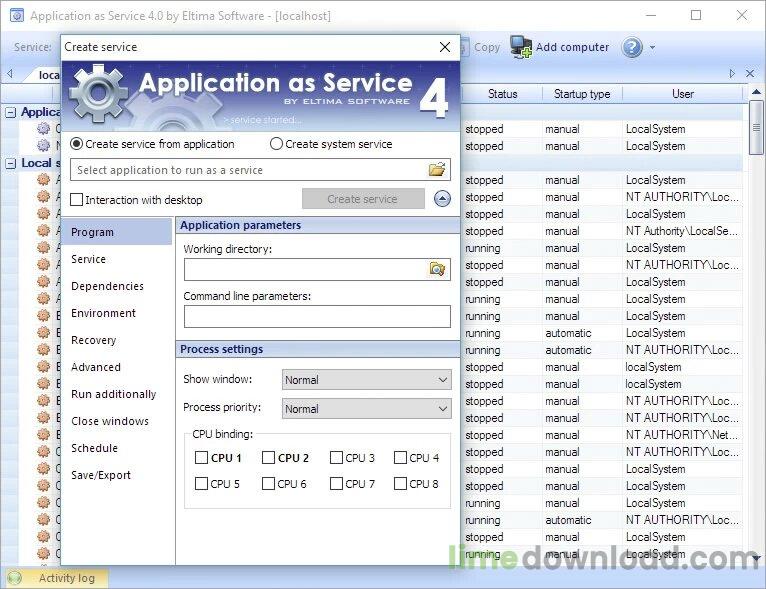Open the Show window dropdown
Image resolution: width=766 pixels, height=589 pixels.
(366, 379)
